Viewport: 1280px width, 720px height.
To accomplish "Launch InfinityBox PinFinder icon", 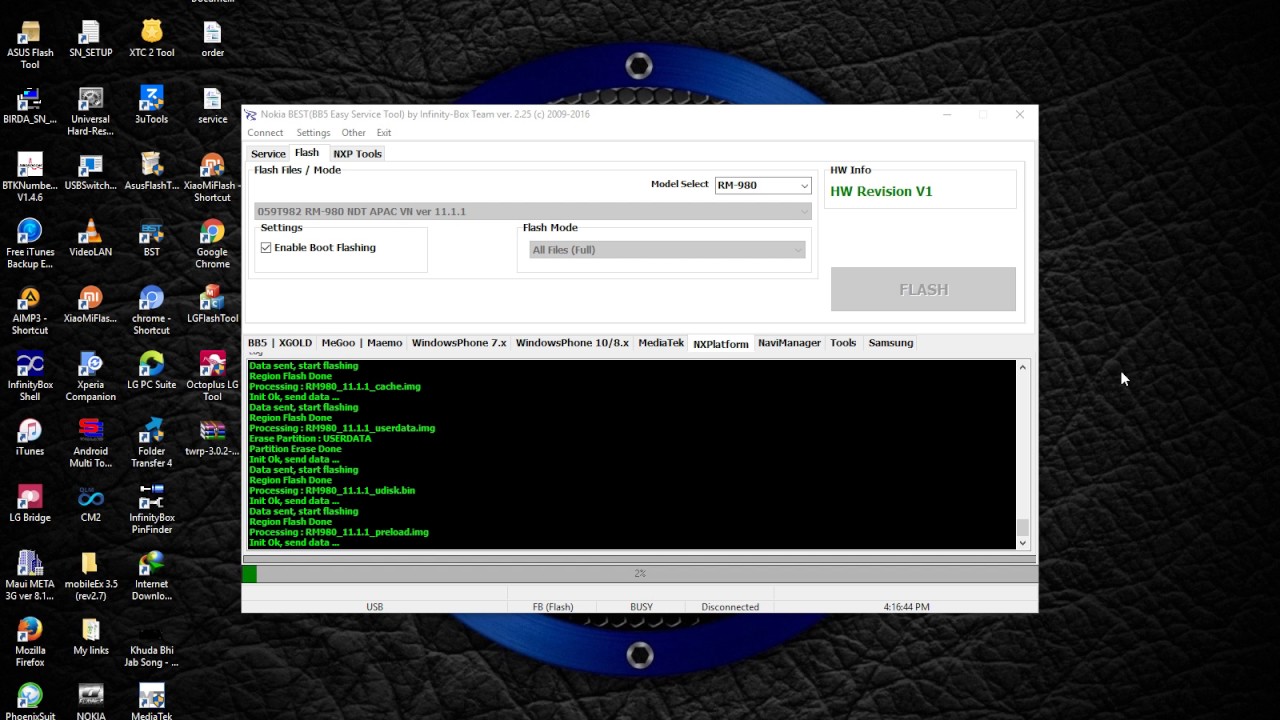I will click(x=151, y=509).
